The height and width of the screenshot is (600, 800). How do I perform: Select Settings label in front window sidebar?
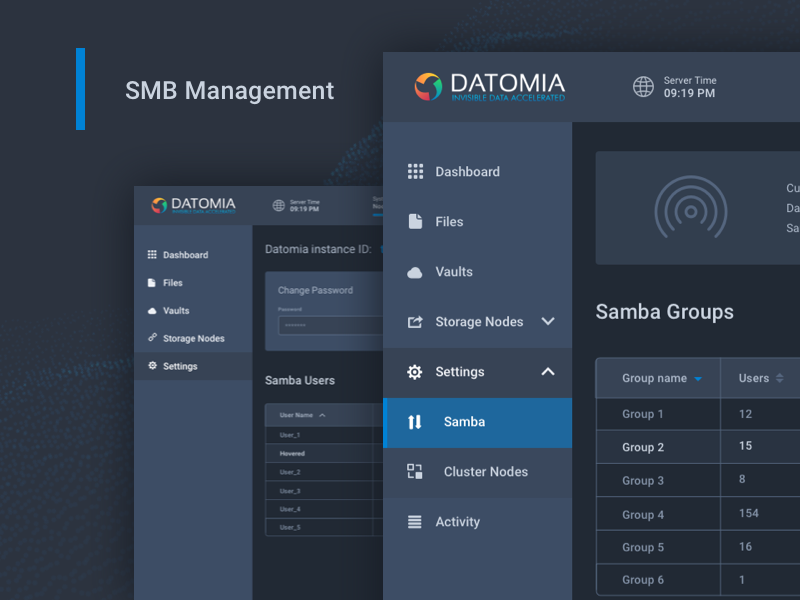(460, 372)
